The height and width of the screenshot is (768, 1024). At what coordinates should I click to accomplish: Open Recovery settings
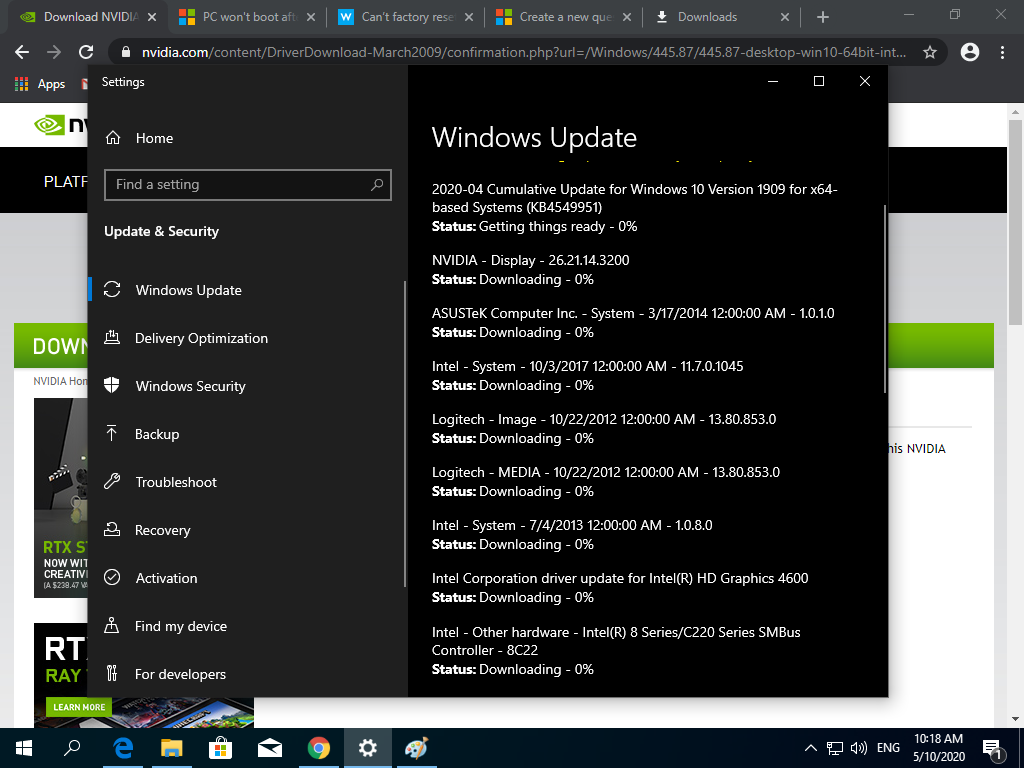pyautogui.click(x=163, y=530)
